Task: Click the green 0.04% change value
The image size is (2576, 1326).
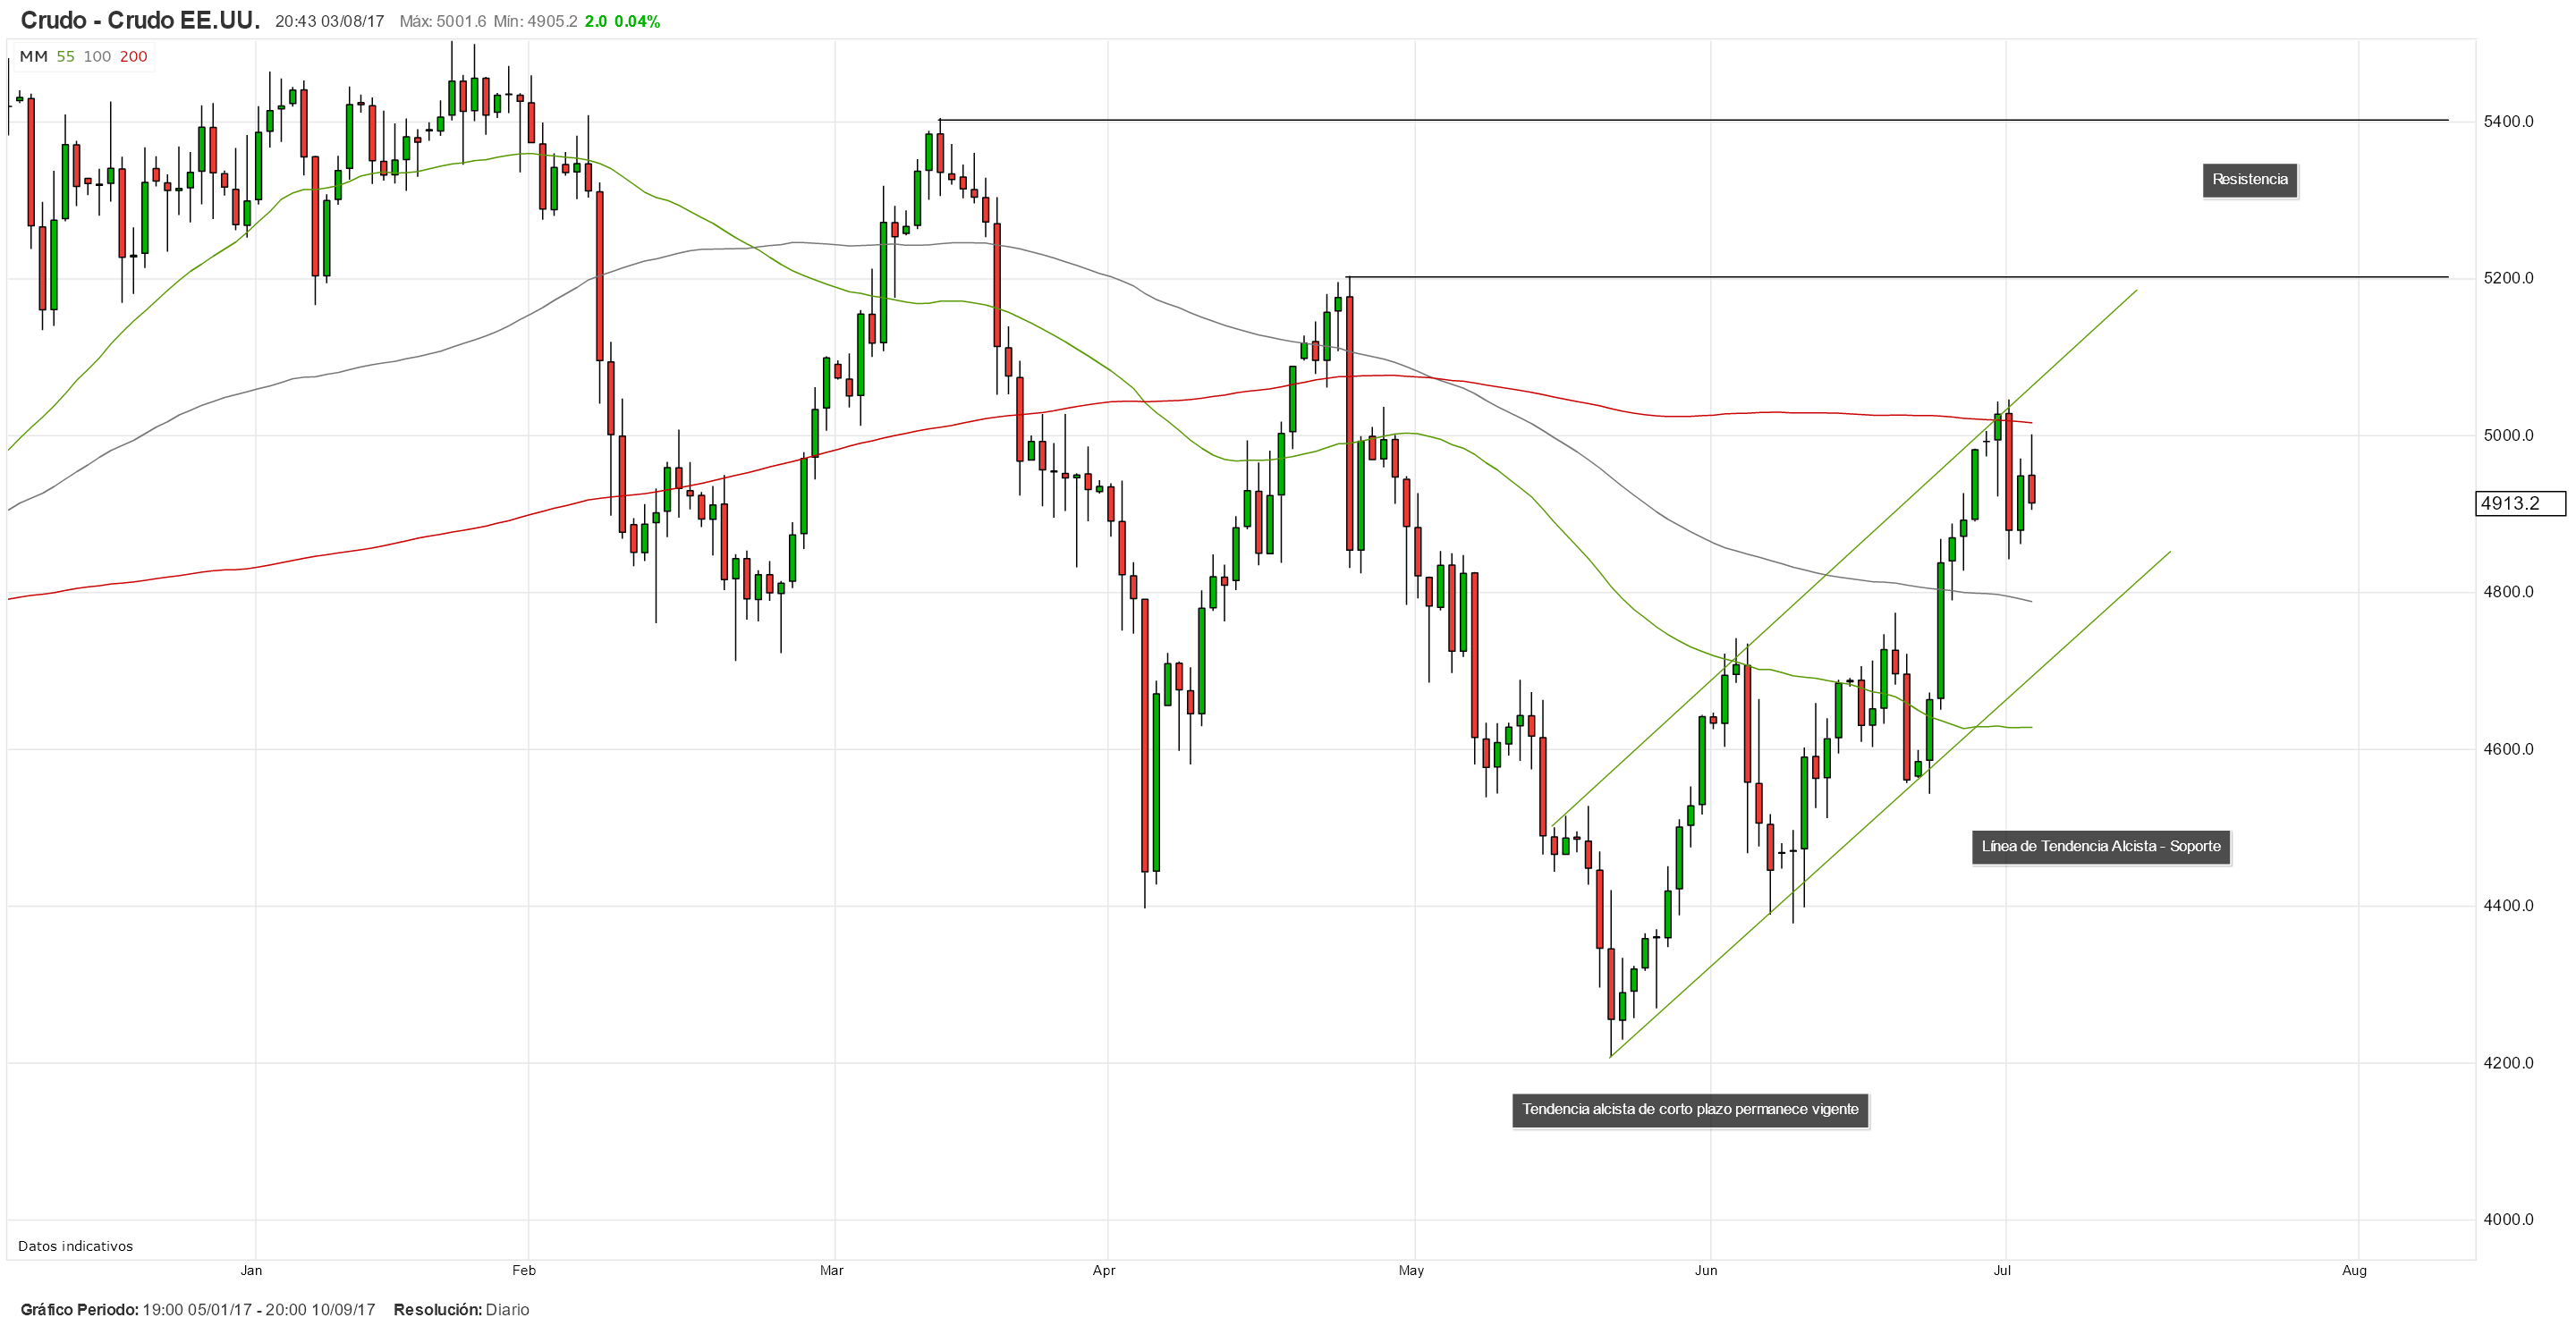Action: (x=637, y=22)
